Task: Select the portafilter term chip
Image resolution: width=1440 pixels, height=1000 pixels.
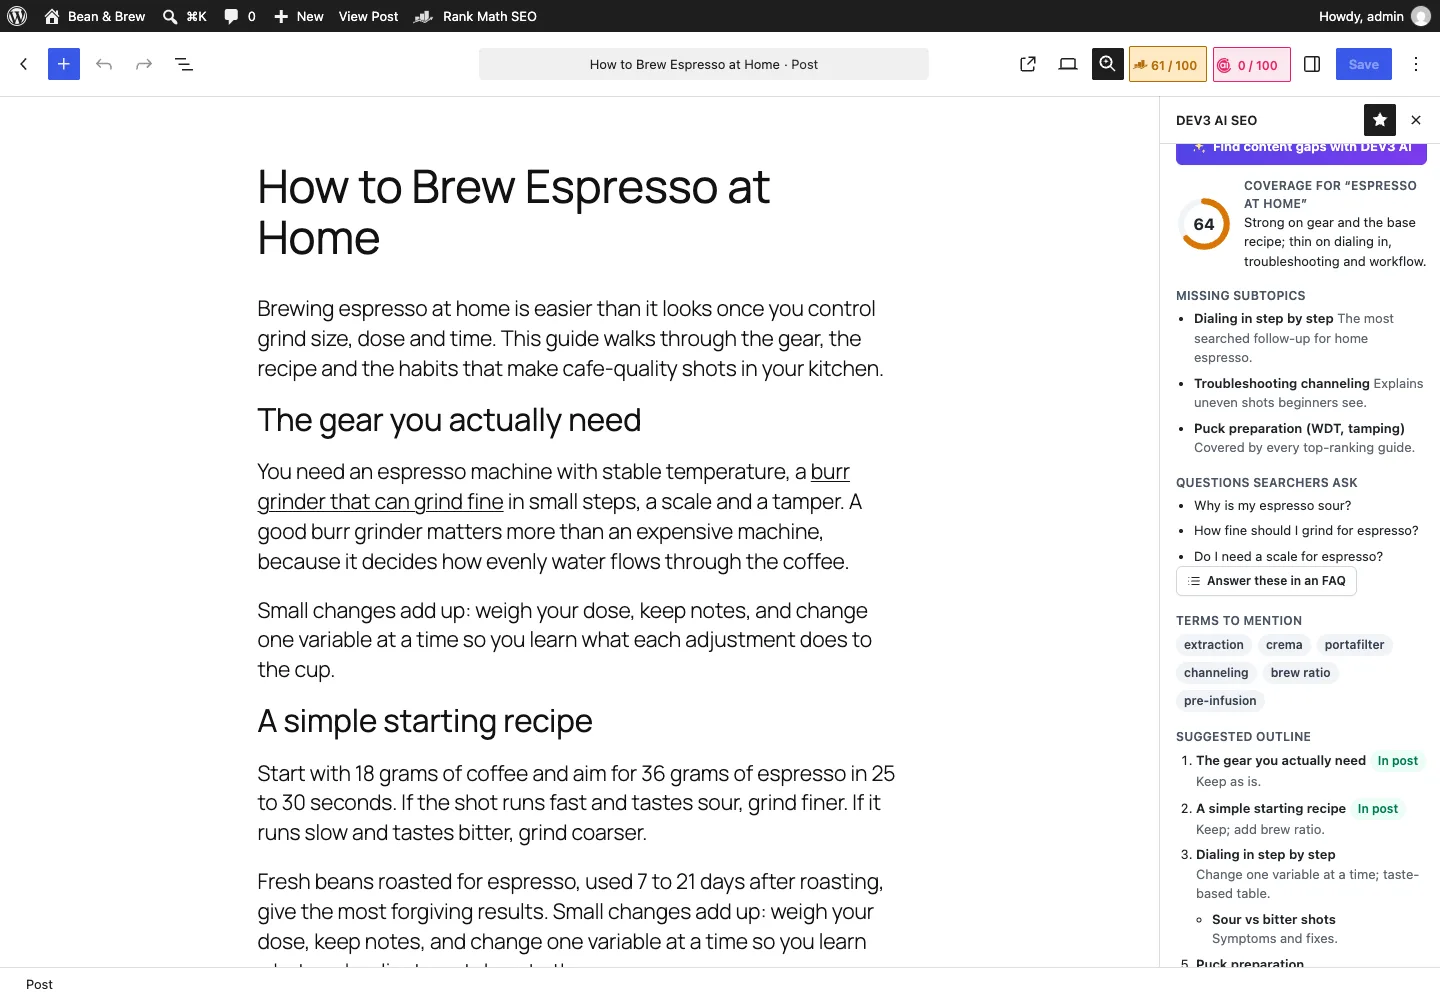Action: click(x=1354, y=645)
